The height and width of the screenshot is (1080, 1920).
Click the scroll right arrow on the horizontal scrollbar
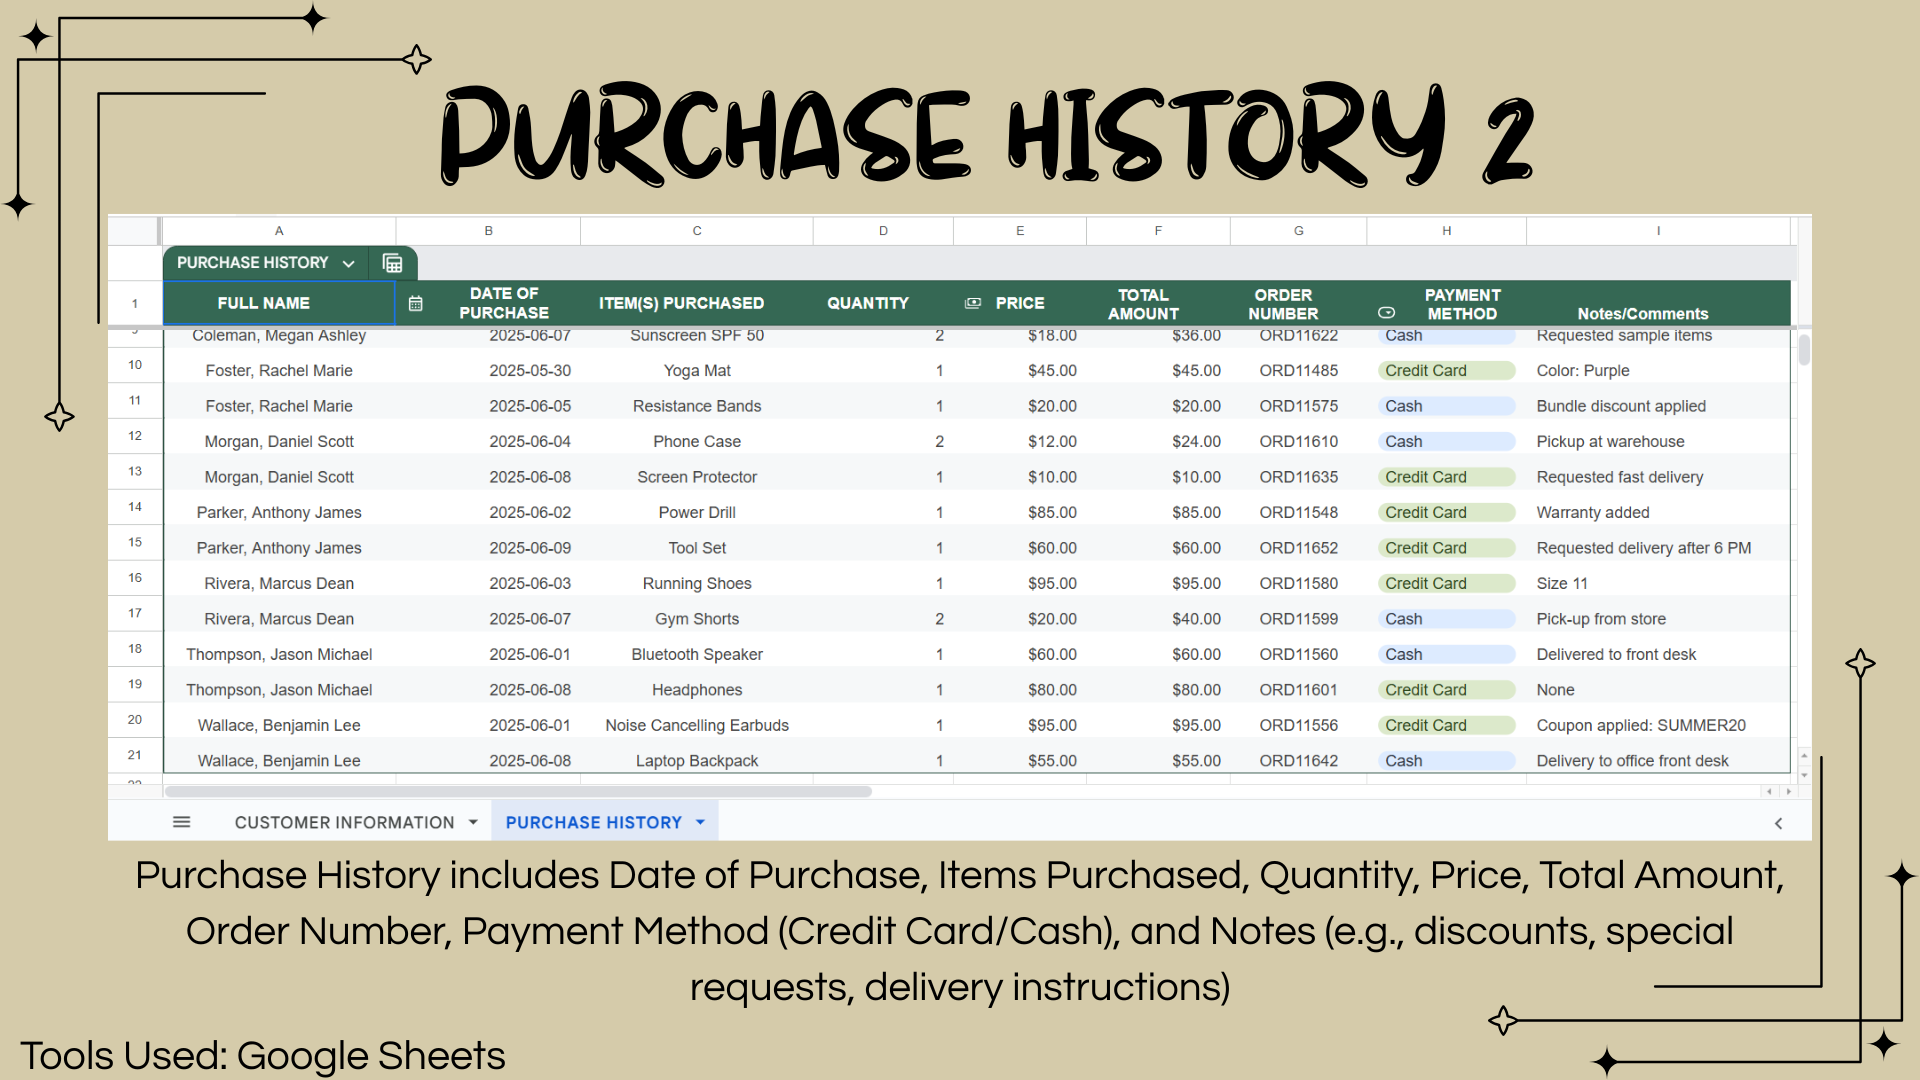pos(1789,791)
